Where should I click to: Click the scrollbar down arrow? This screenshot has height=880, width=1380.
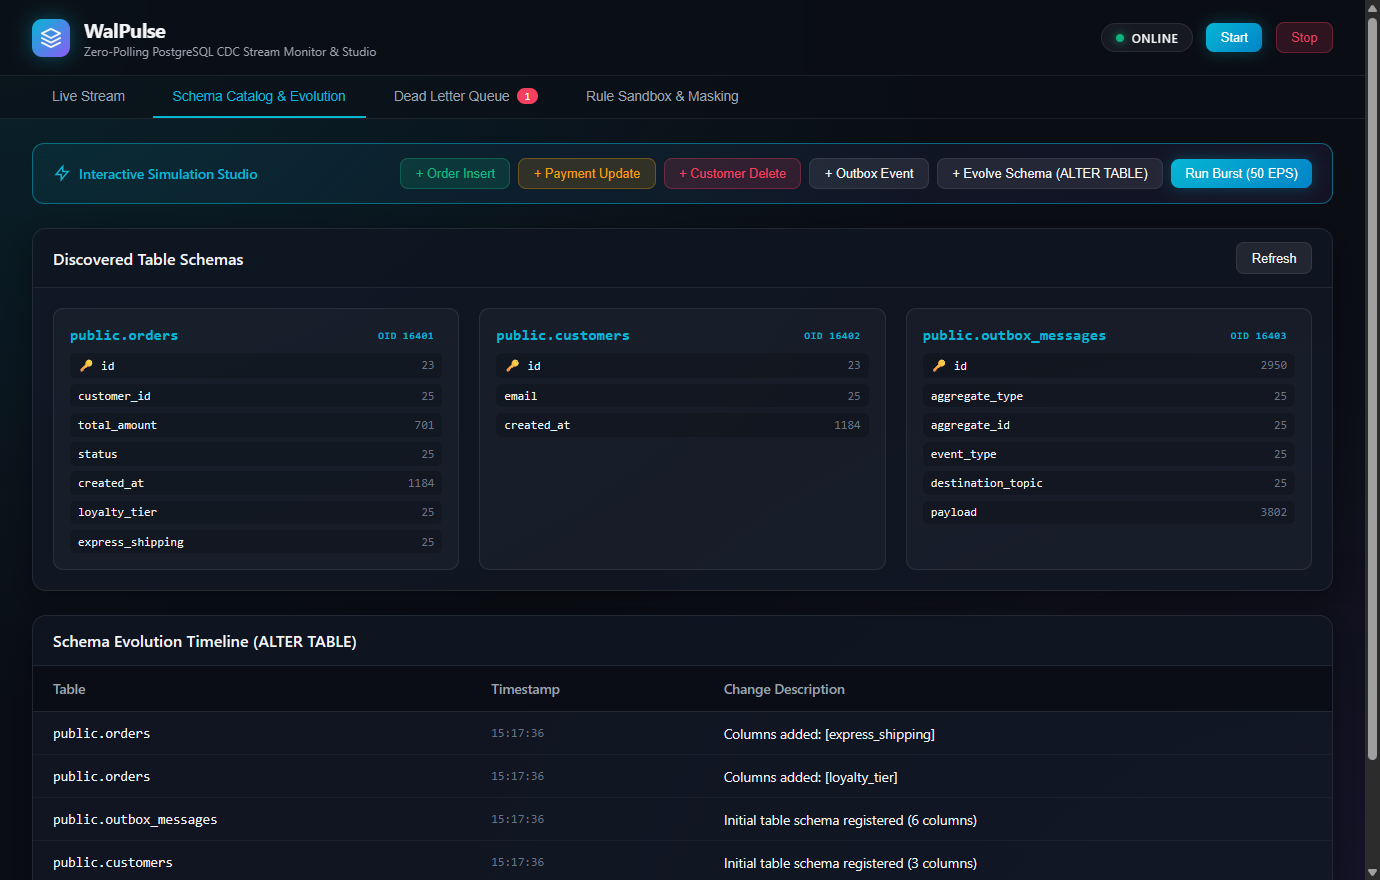coord(1372,872)
